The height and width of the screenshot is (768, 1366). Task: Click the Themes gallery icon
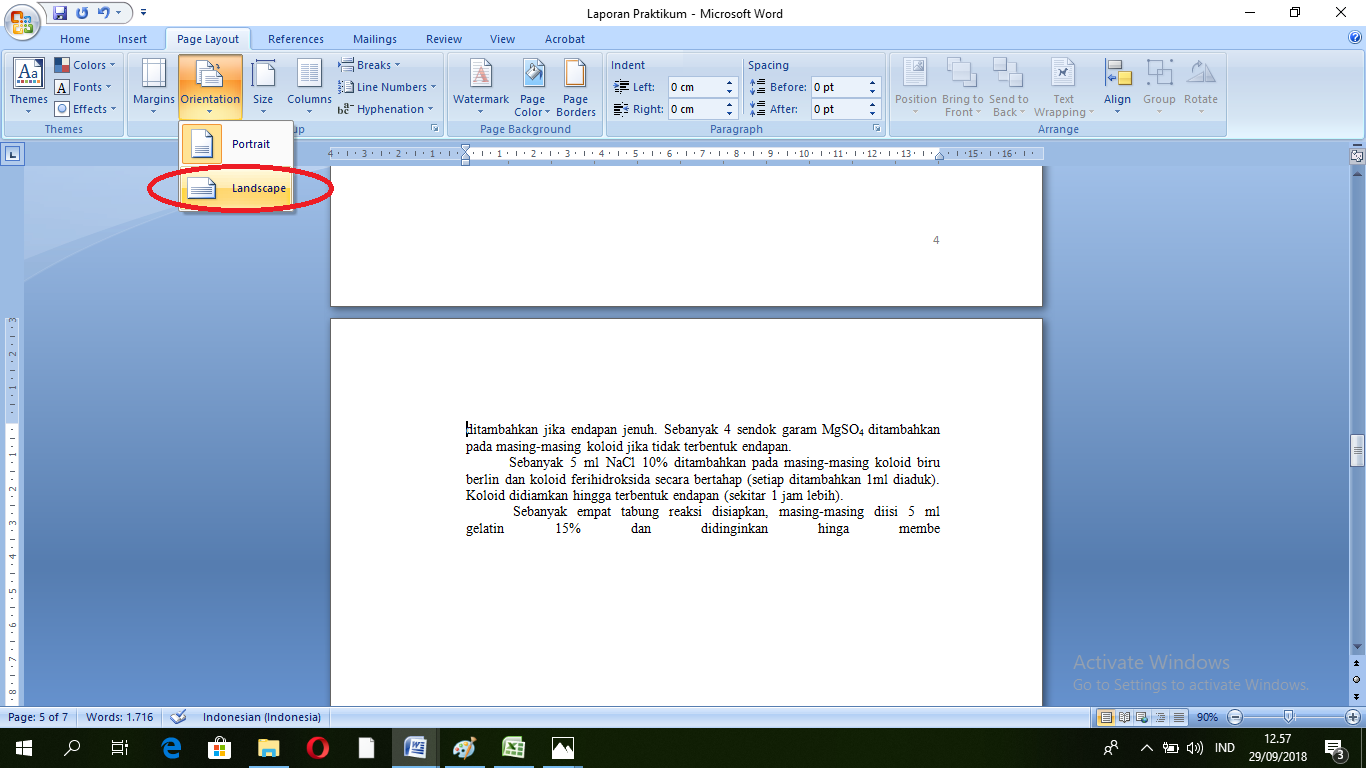(x=28, y=85)
